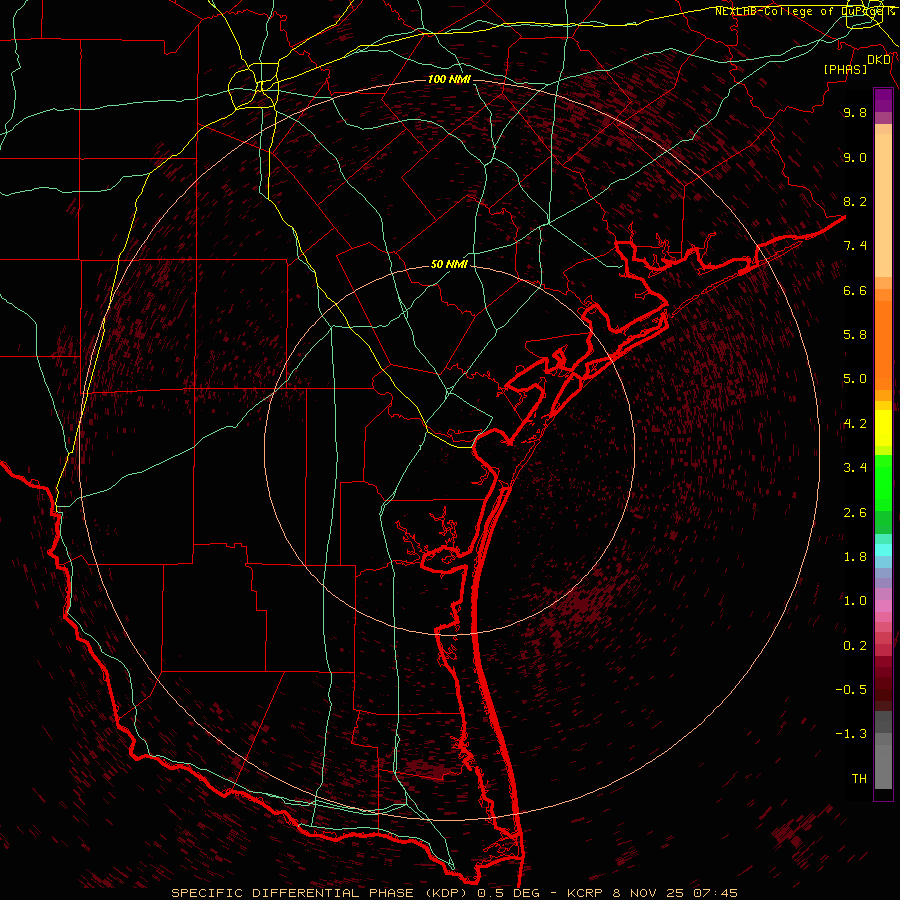The width and height of the screenshot is (900, 900).
Task: Click the 5.8 legend value
Action: tap(855, 335)
